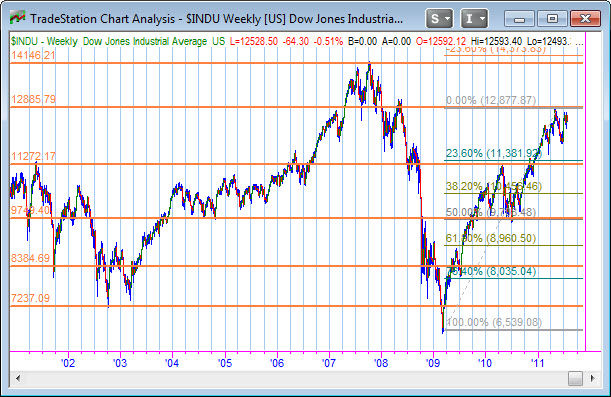Screen dimensions: 611x397
Task: Minimize the chart analysis window
Action: [x=519, y=18]
